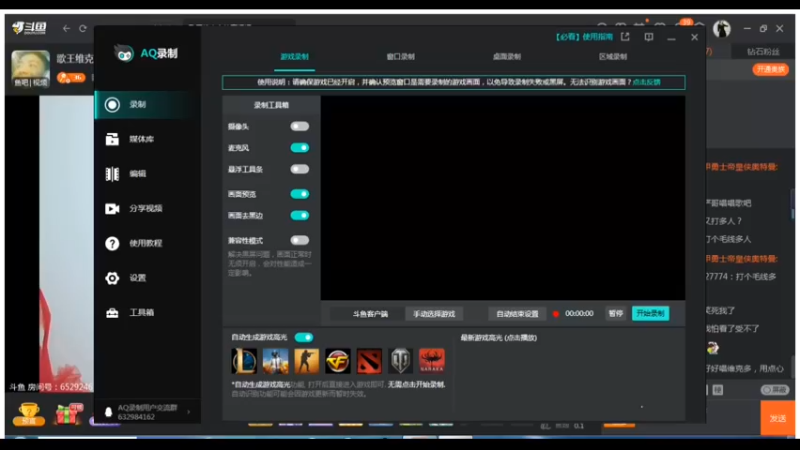Click the 暂停 pause button
The image size is (800, 450).
[x=616, y=313]
